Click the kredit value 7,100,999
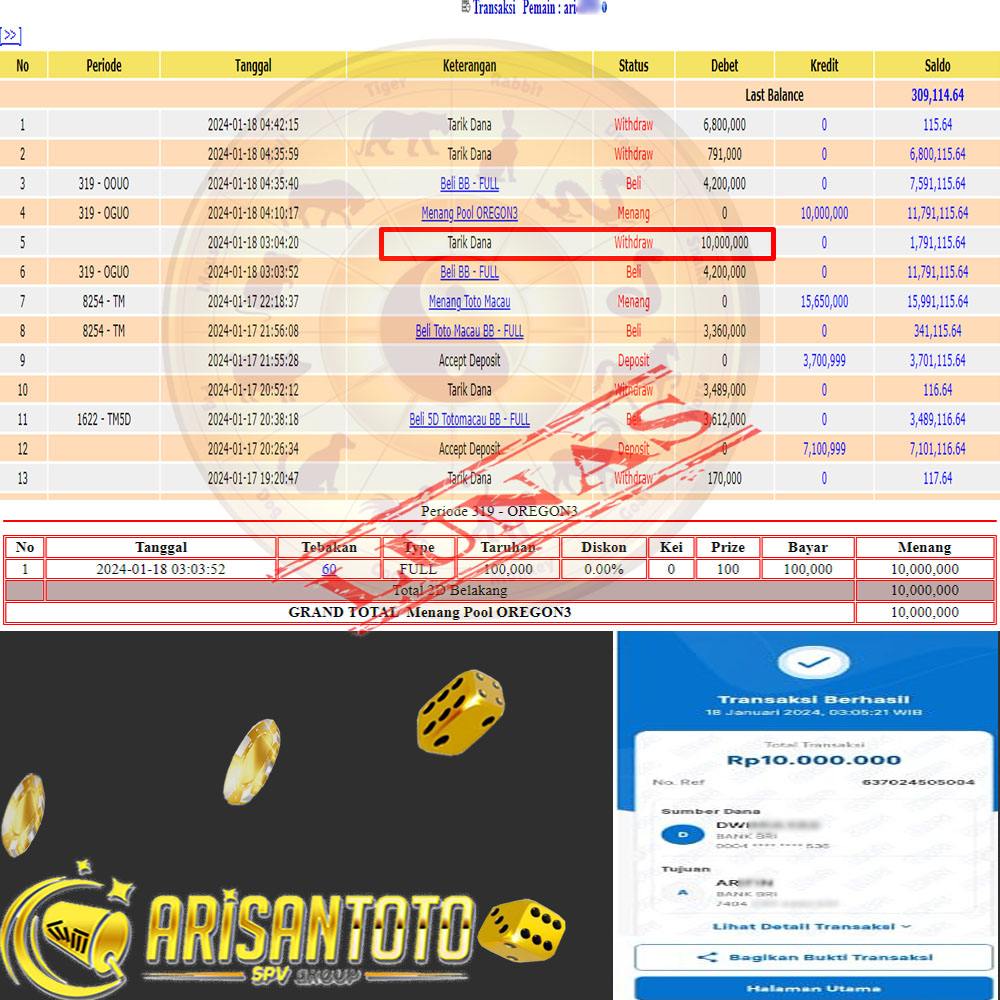1000x1000 pixels. coord(824,448)
